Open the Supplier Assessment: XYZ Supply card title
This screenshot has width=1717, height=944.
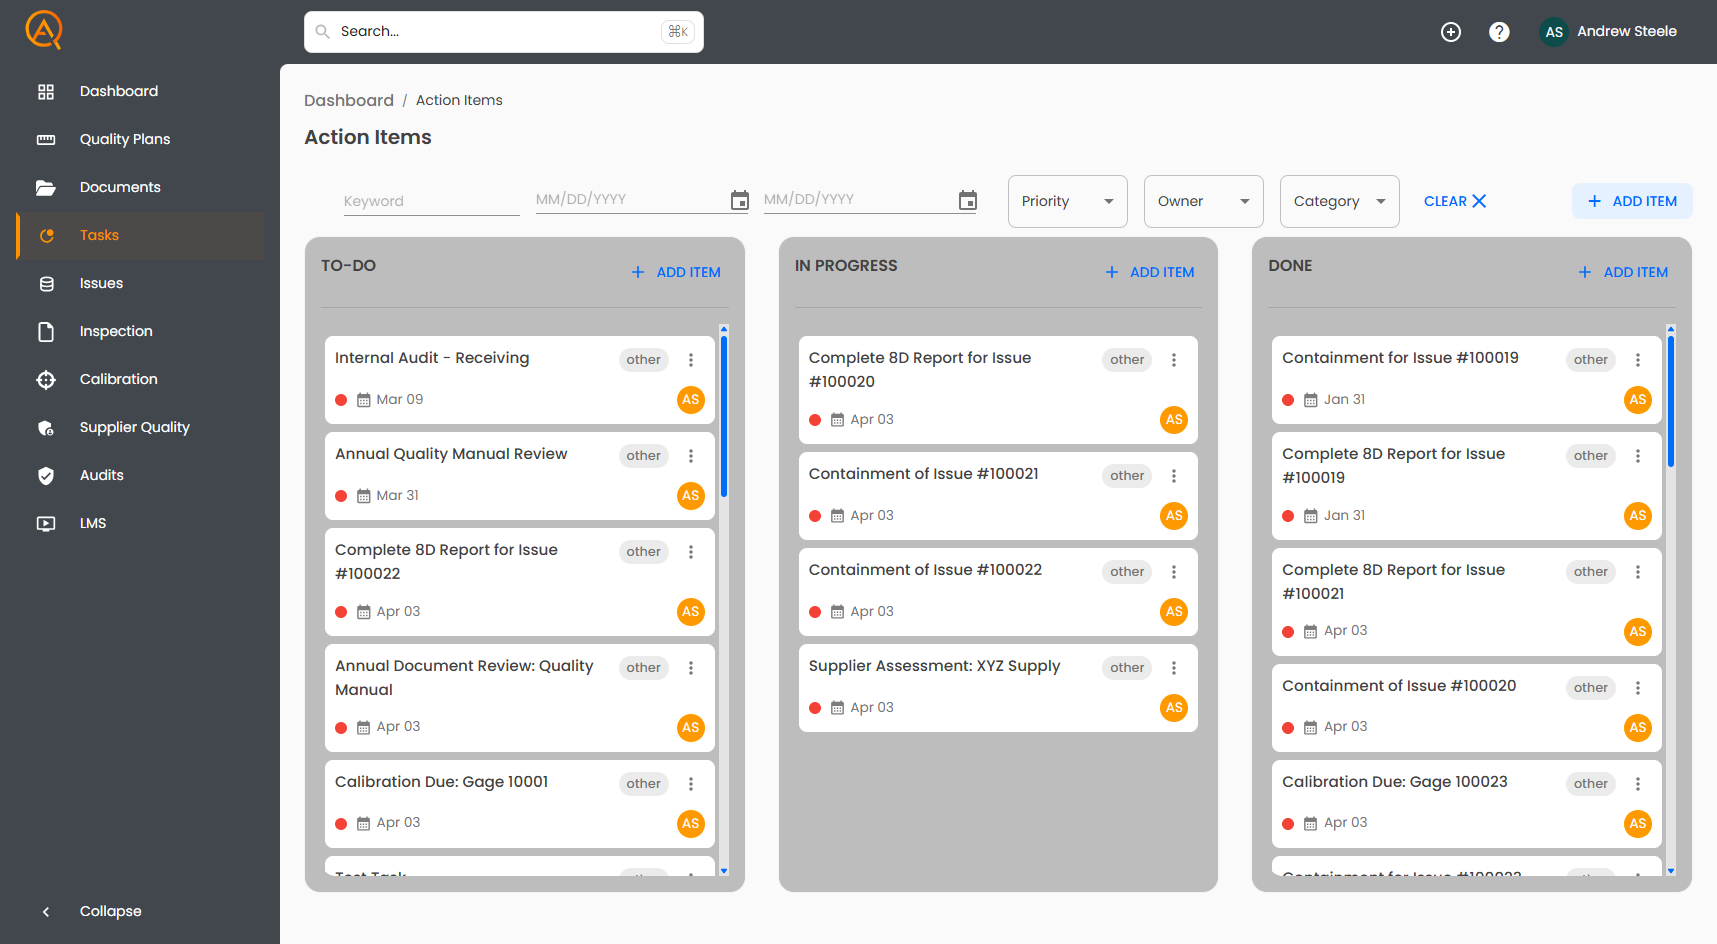pos(934,666)
